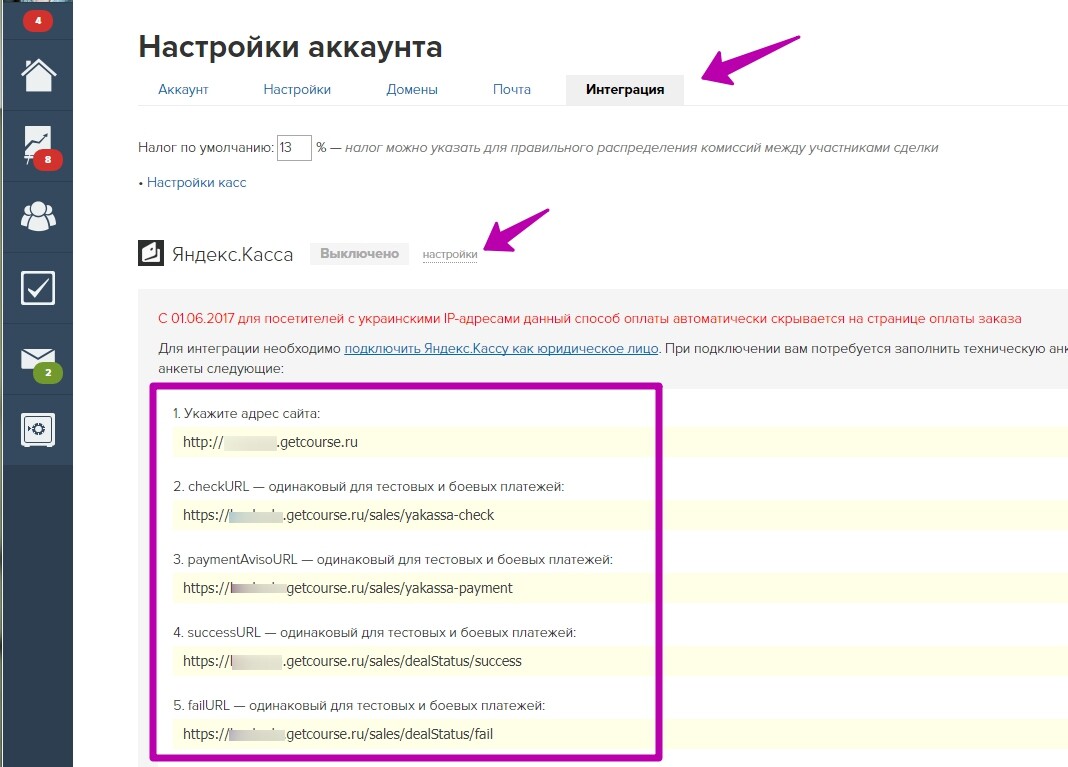Follow the подключить Яндекс.Кассу как юридическое лицо link
This screenshot has height=767, width=1068.
(x=501, y=349)
